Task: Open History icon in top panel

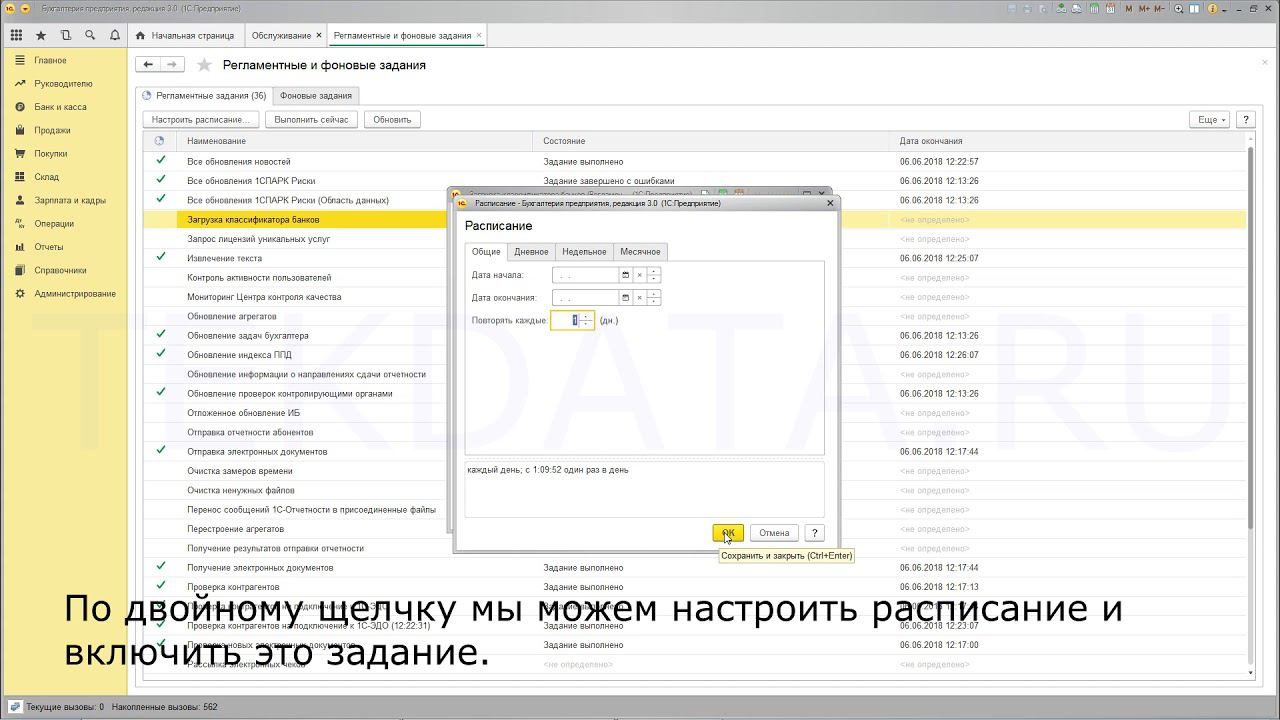Action: [66, 35]
